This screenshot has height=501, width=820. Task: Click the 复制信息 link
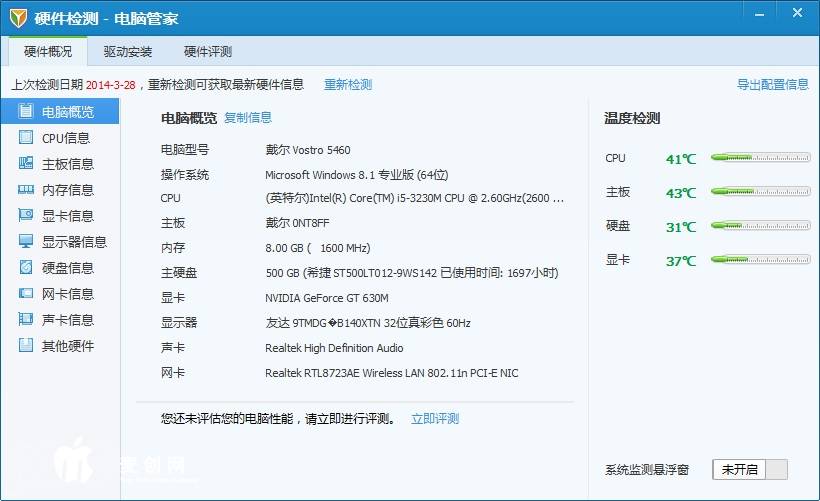click(248, 118)
